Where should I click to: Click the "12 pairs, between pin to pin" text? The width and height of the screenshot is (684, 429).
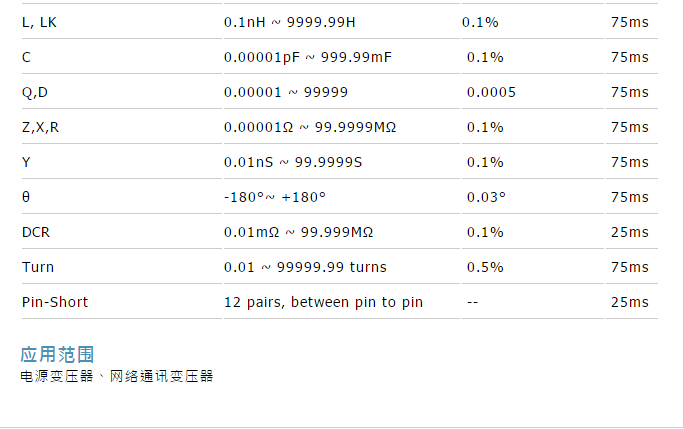pyautogui.click(x=323, y=302)
